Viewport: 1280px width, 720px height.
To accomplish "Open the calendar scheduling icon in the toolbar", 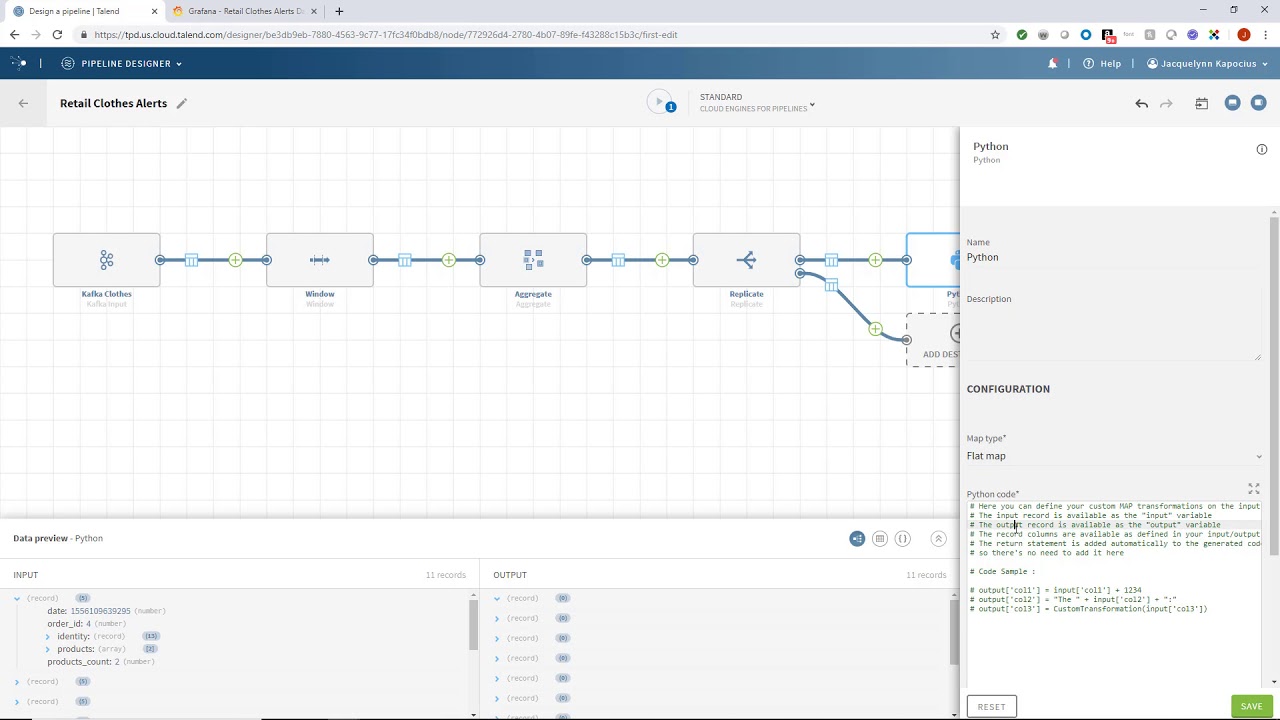I will click(x=1202, y=103).
